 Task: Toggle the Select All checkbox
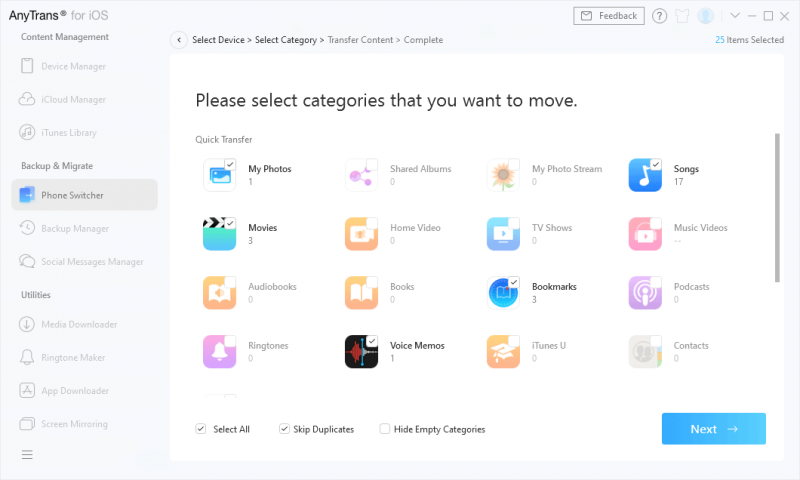[201, 429]
